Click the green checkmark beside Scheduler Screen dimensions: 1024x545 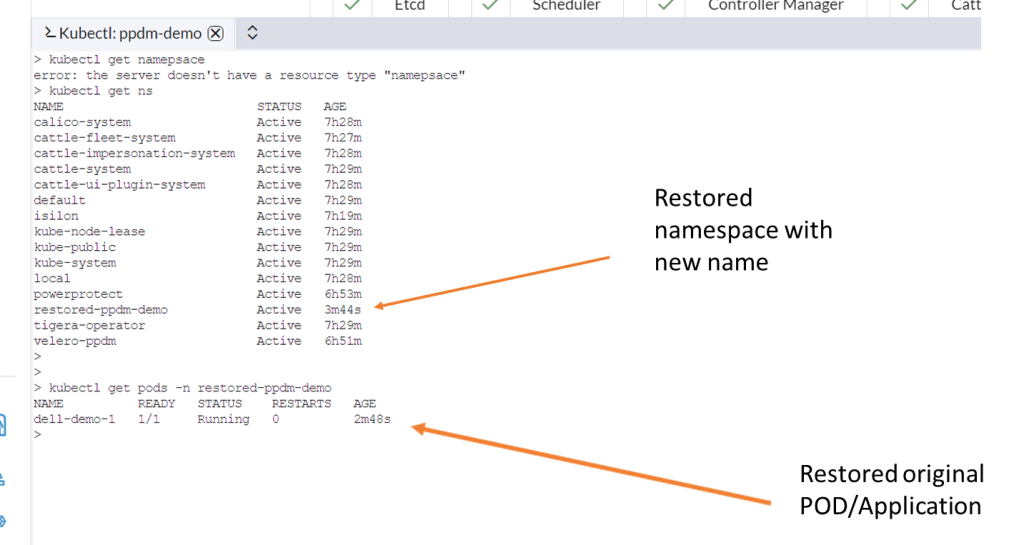coord(489,5)
